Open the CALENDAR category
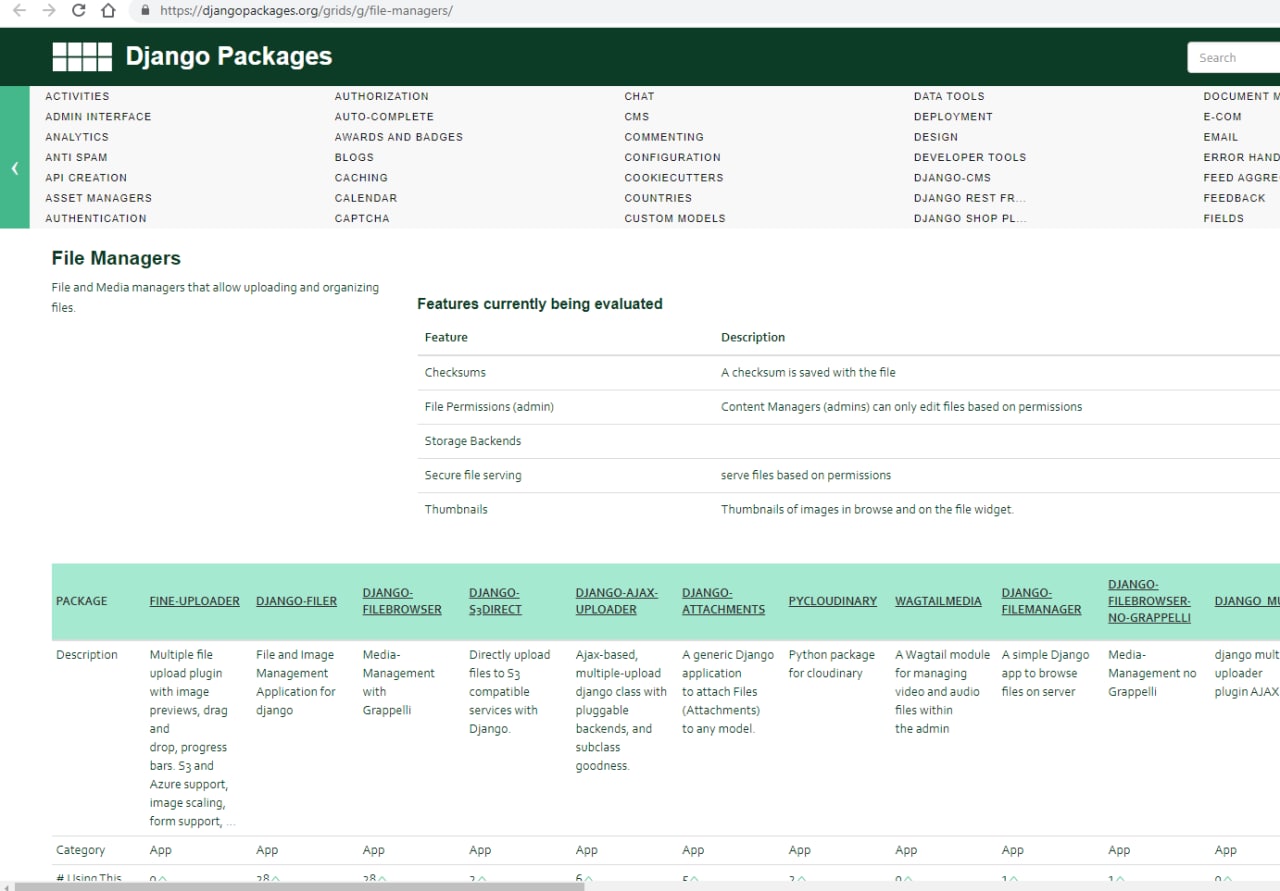Image resolution: width=1280 pixels, height=891 pixels. pyautogui.click(x=366, y=198)
